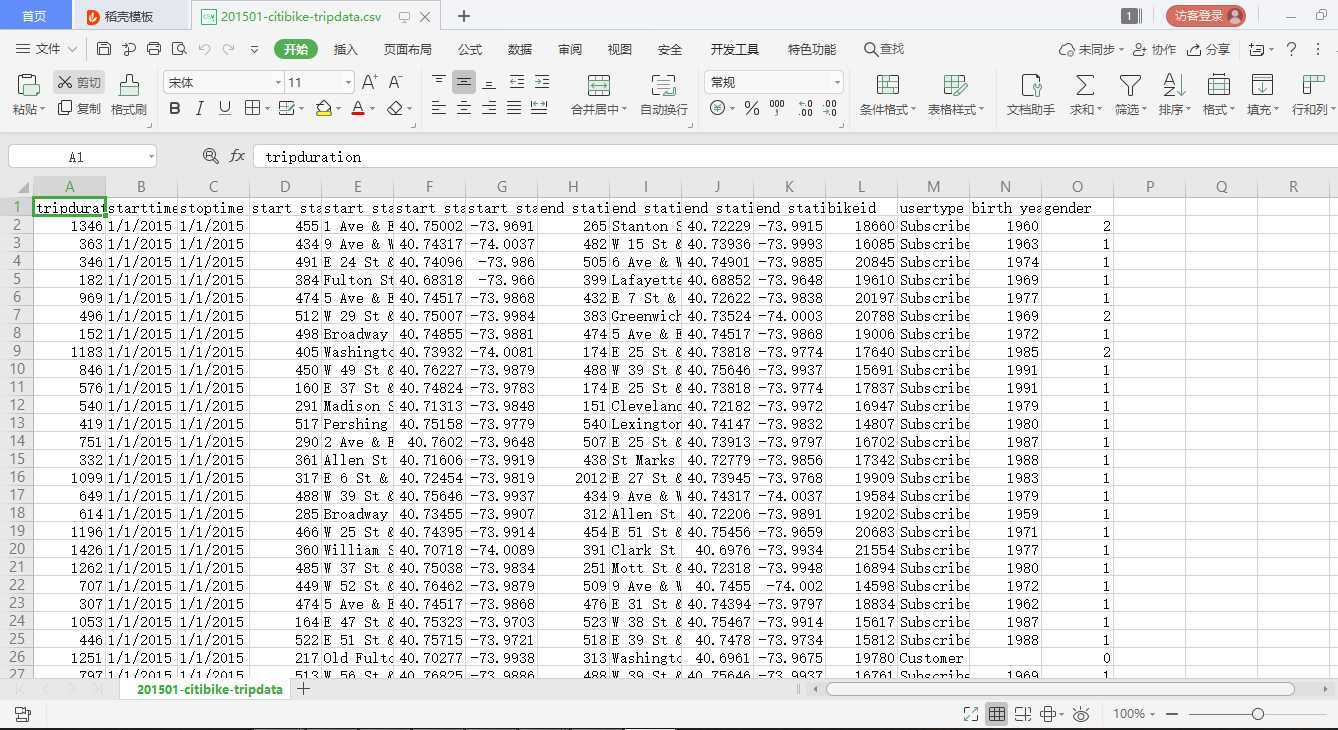Increase font size with the A+ icon
The height and width of the screenshot is (730, 1338).
369,82
